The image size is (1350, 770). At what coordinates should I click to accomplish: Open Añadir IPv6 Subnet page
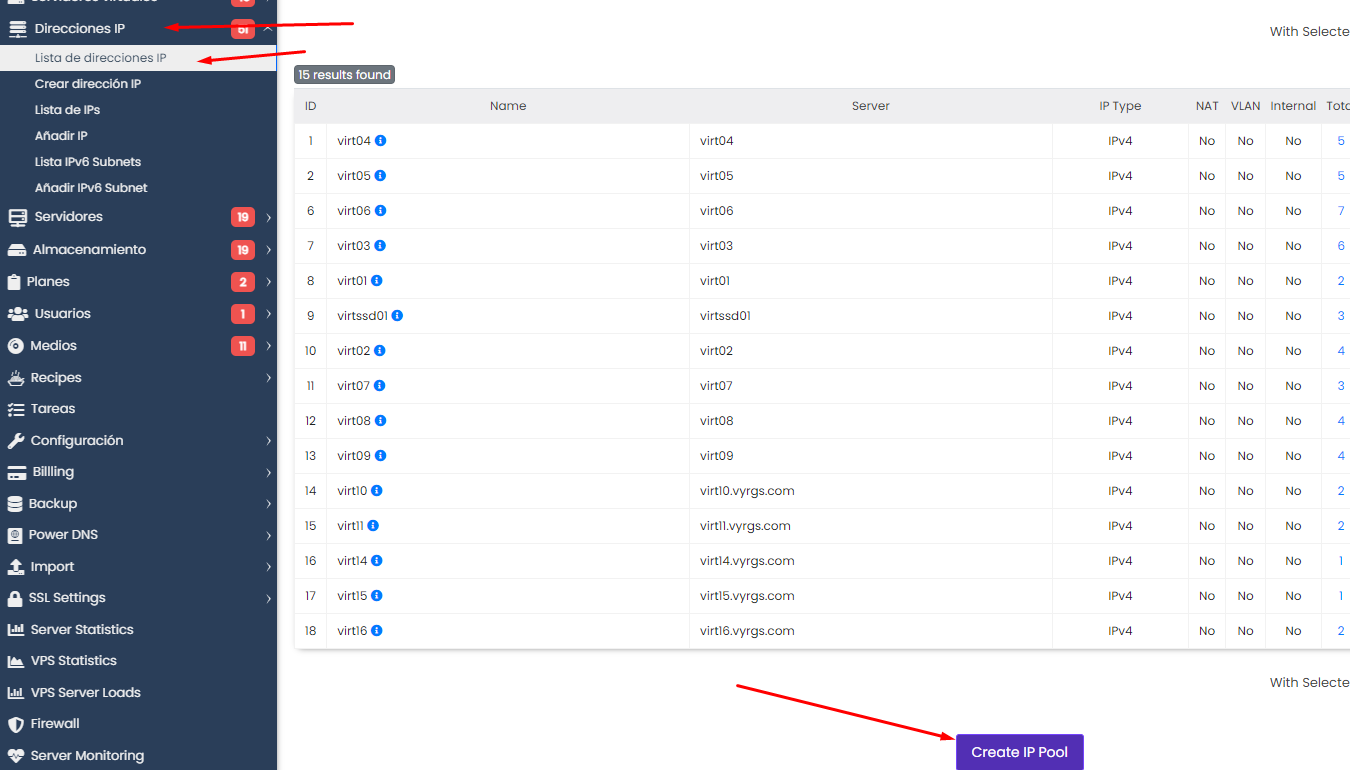[91, 188]
